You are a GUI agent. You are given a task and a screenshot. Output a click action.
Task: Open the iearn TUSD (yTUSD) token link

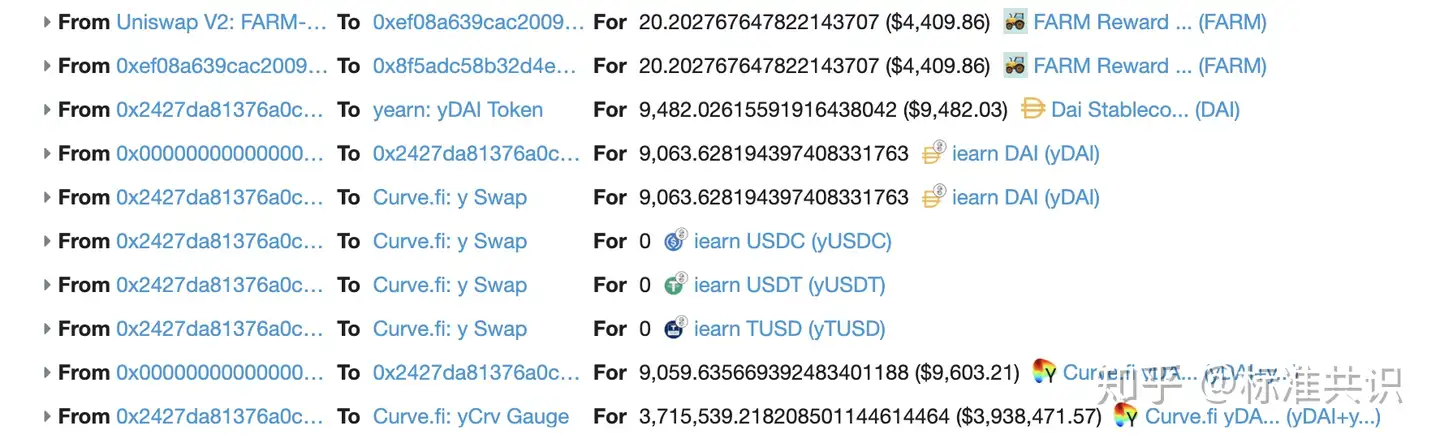click(790, 329)
